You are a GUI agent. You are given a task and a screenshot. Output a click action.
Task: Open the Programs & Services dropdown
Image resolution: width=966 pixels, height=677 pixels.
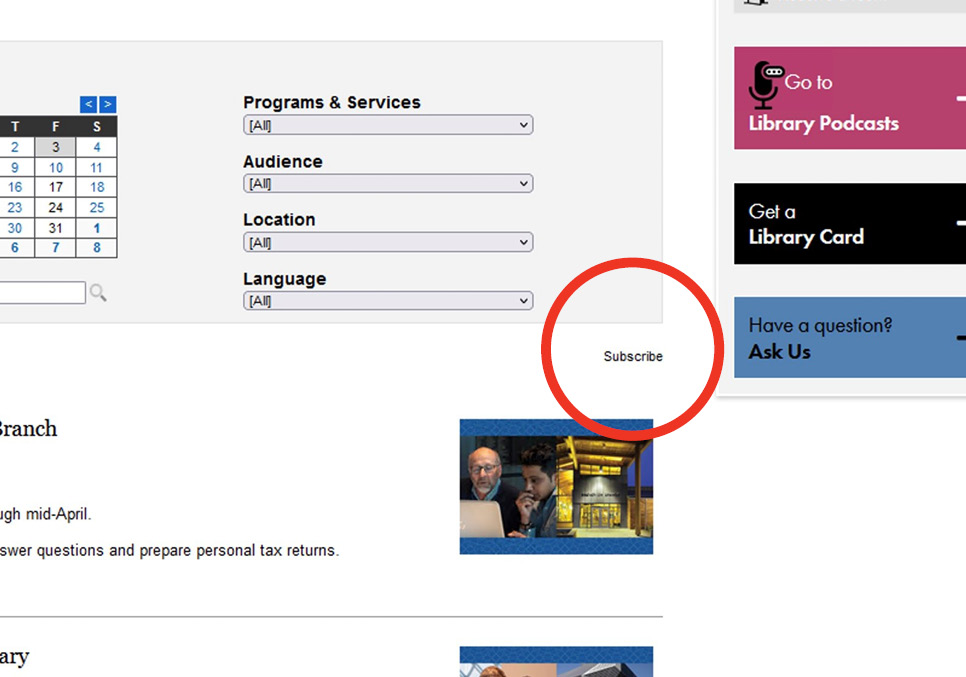pyautogui.click(x=388, y=124)
